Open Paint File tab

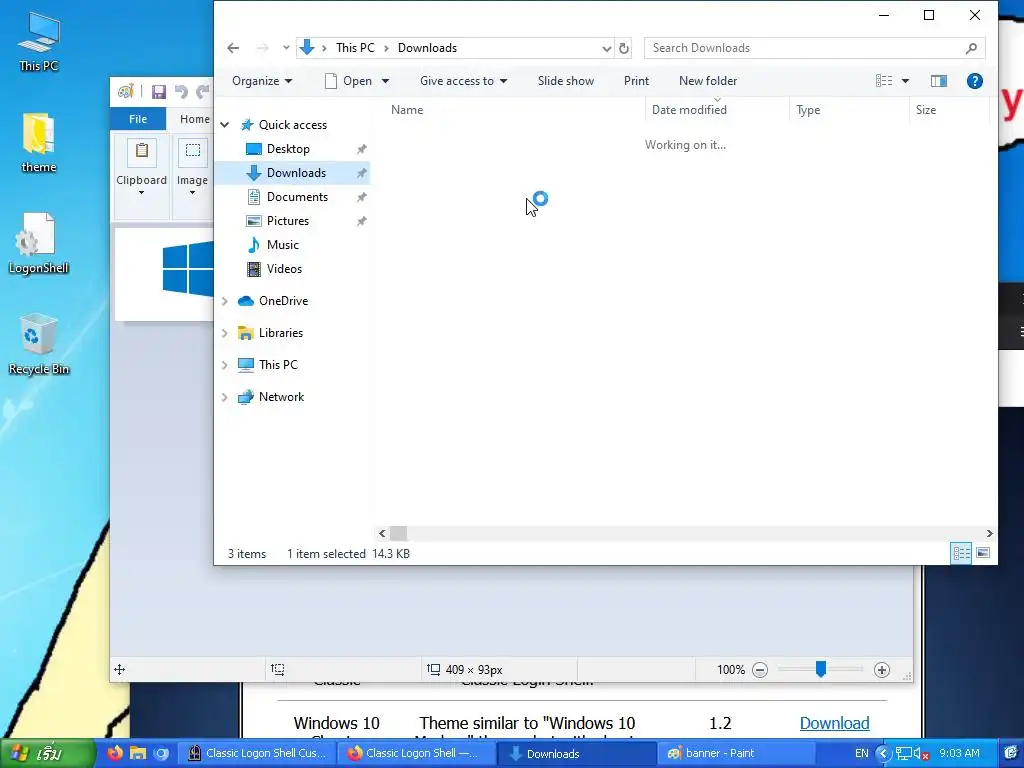[x=138, y=119]
